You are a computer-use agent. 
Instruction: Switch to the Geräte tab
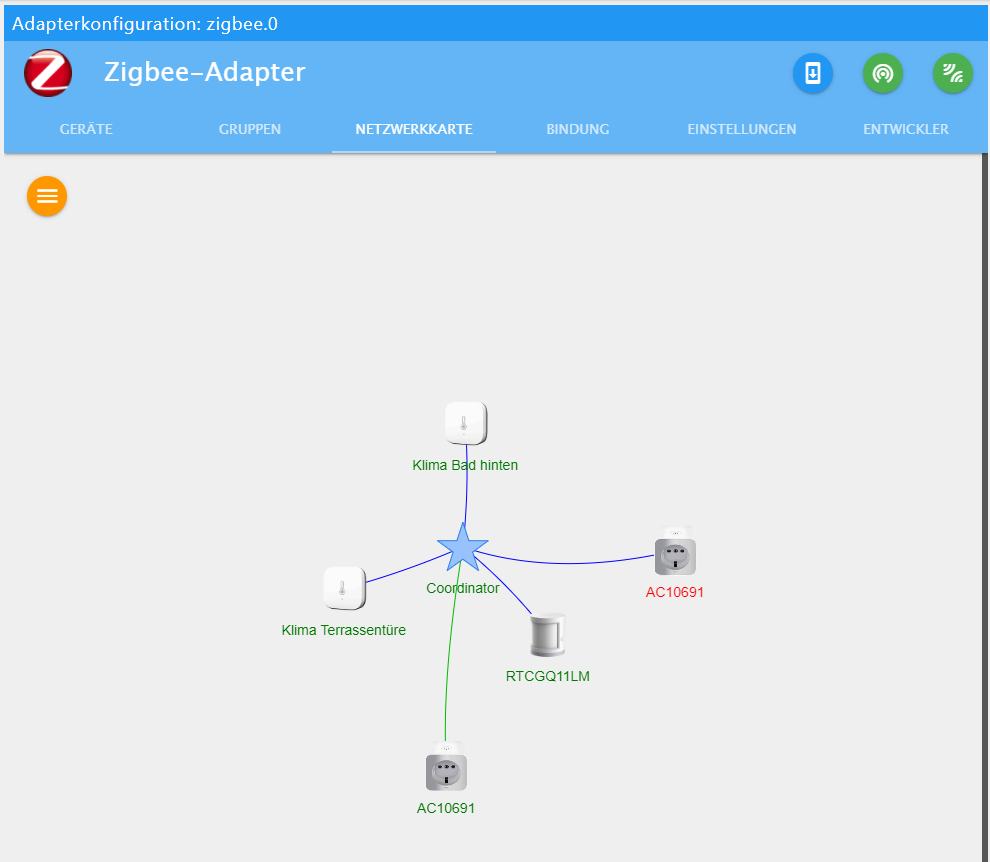[86, 129]
